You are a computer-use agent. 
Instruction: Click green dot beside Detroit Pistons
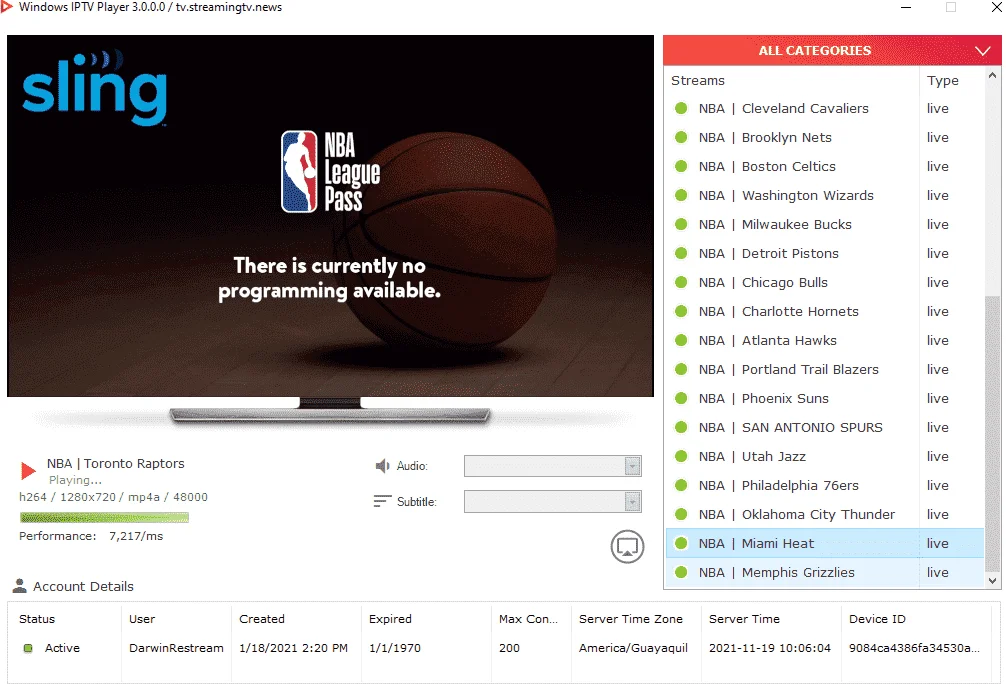(x=681, y=253)
